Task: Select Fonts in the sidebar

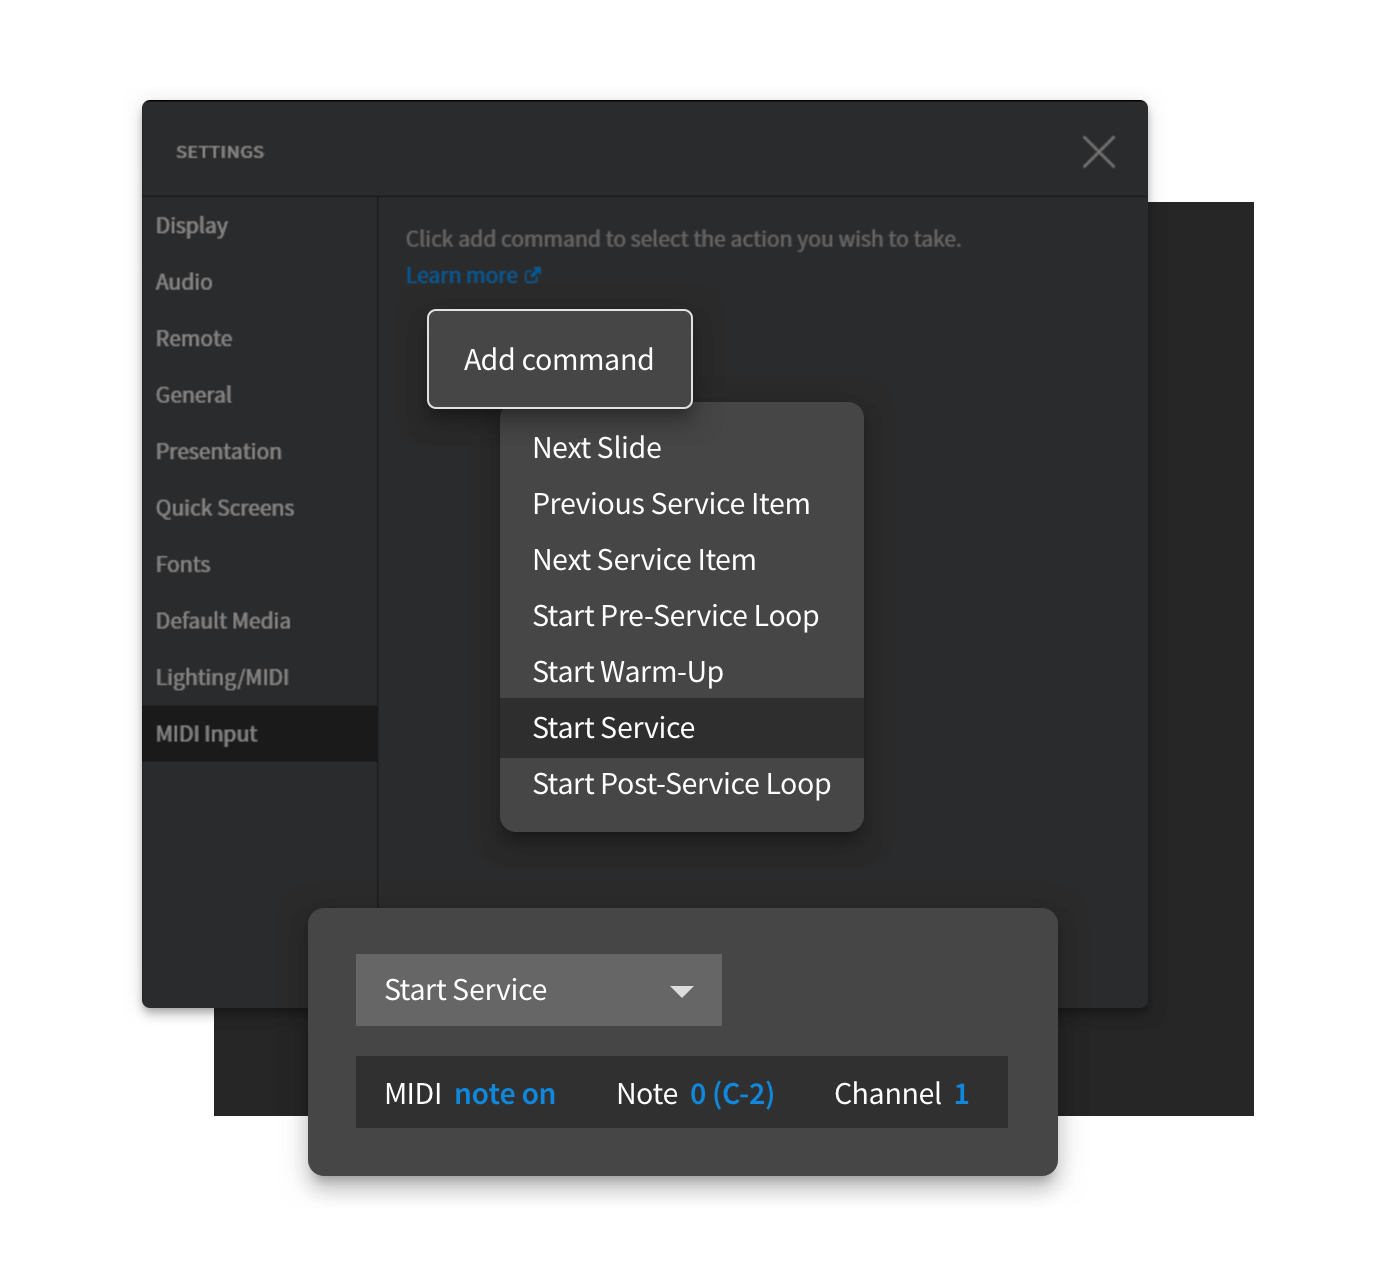Action: (260, 564)
